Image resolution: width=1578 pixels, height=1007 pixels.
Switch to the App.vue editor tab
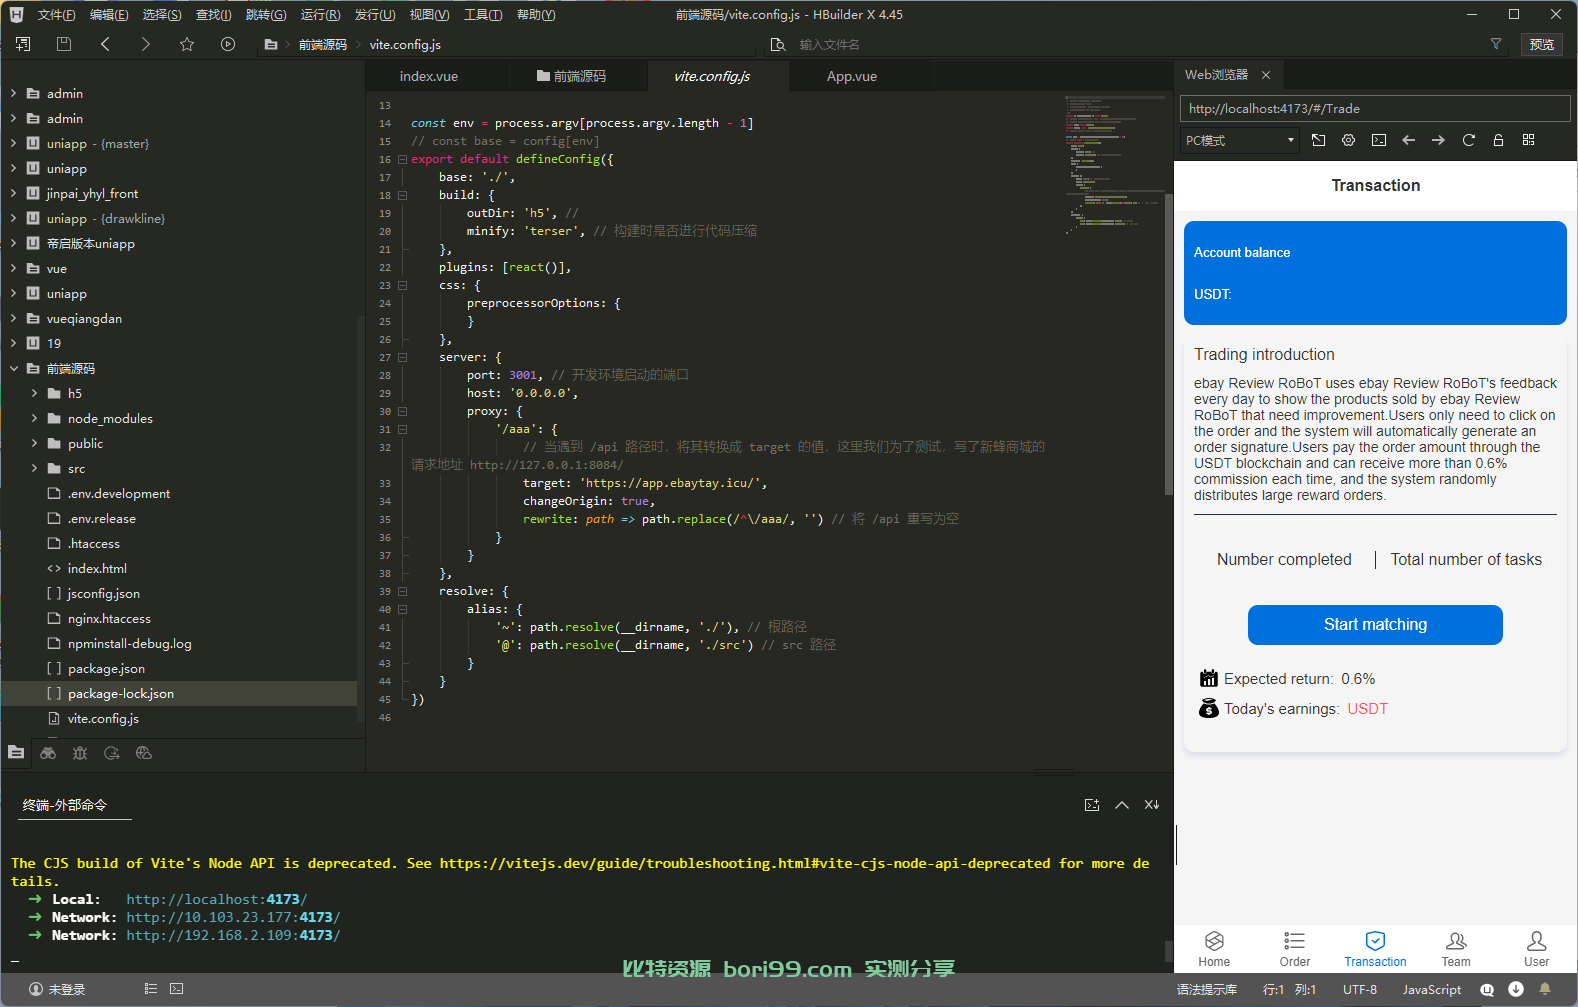pos(852,76)
